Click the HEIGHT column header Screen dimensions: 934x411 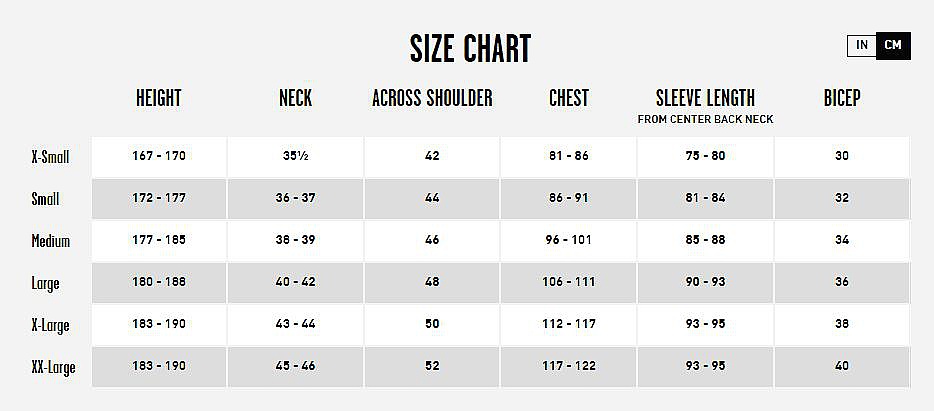pos(159,98)
